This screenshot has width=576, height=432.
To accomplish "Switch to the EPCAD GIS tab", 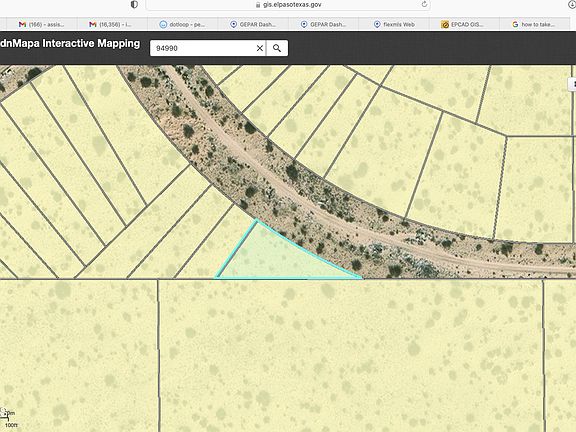I will 462,24.
